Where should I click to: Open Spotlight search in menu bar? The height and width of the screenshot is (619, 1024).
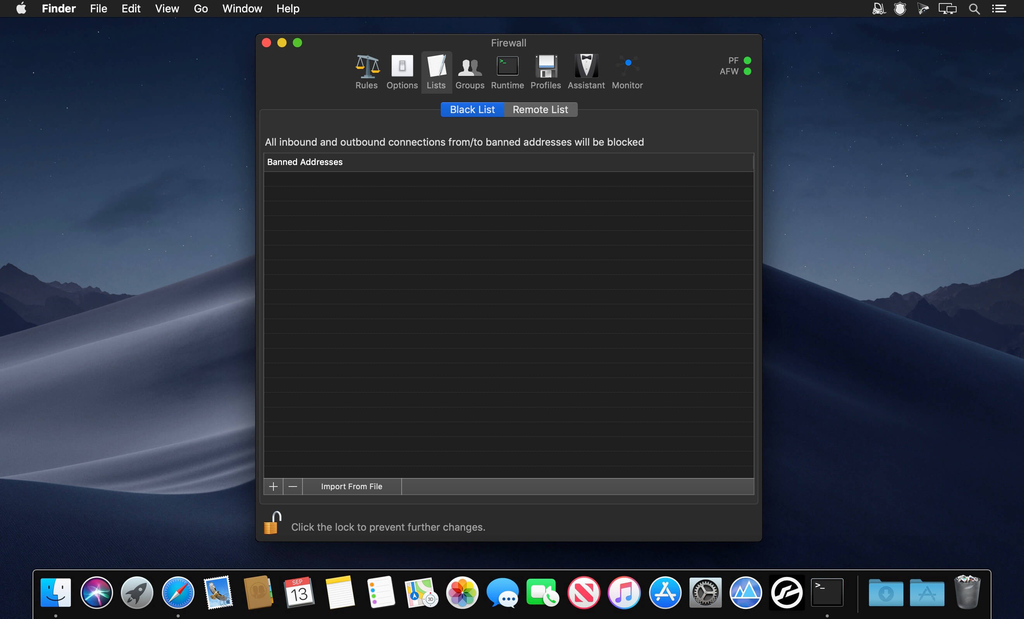point(974,9)
